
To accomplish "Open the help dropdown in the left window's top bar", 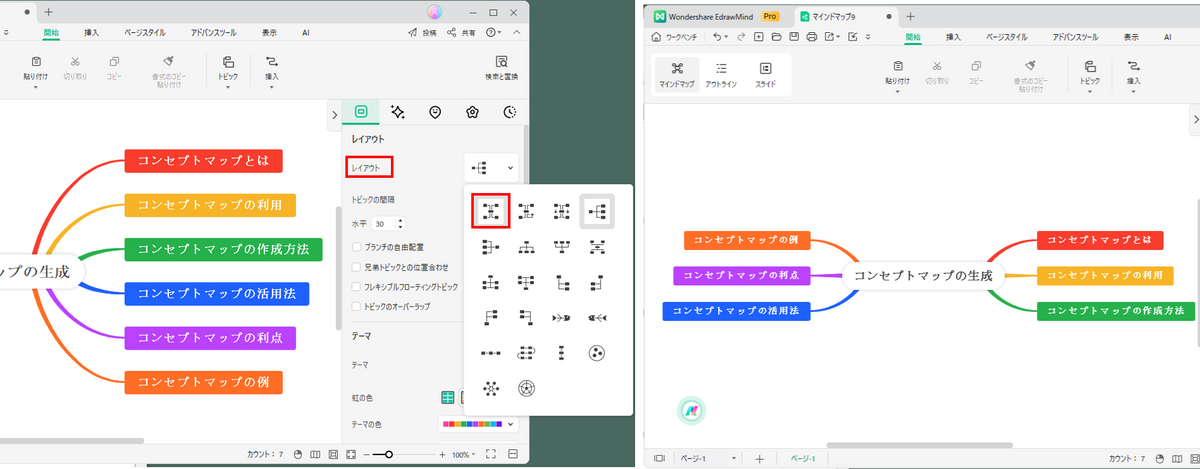I will [x=496, y=33].
